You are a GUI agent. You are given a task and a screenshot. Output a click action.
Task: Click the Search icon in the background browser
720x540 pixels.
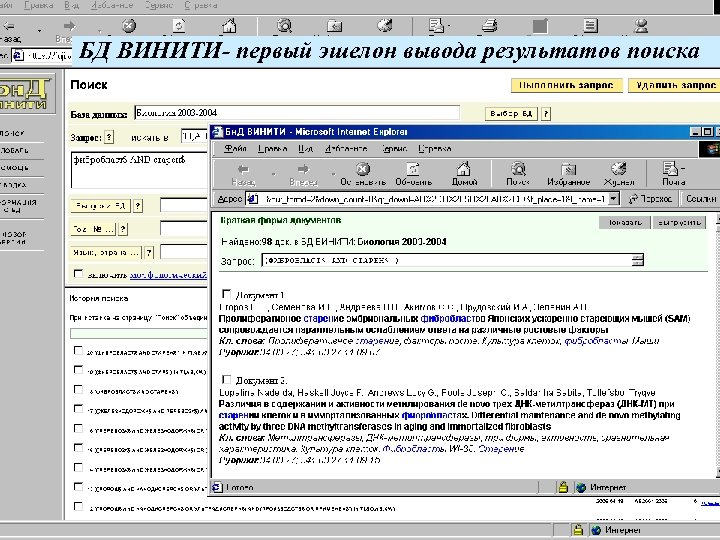(284, 26)
